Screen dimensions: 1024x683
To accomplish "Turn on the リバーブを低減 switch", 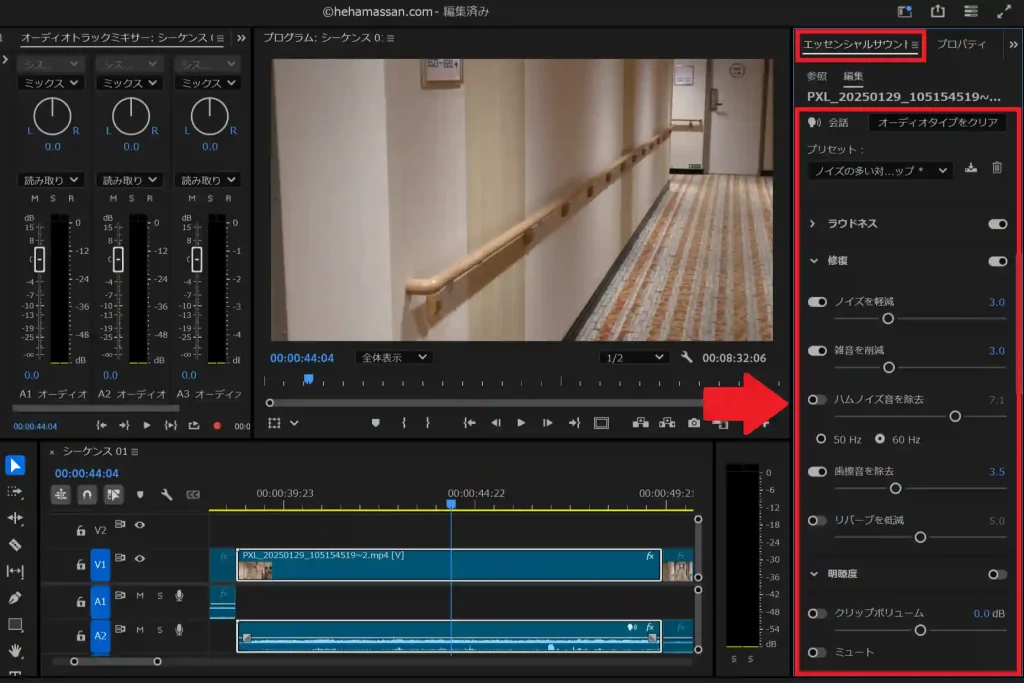I will (x=818, y=520).
